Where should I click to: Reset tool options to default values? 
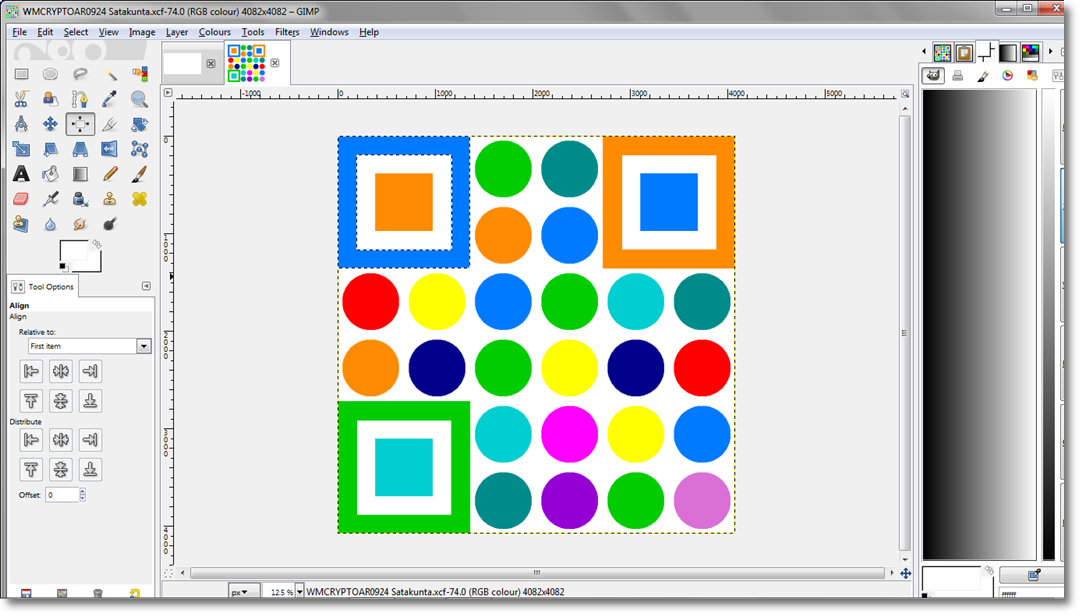pos(135,593)
